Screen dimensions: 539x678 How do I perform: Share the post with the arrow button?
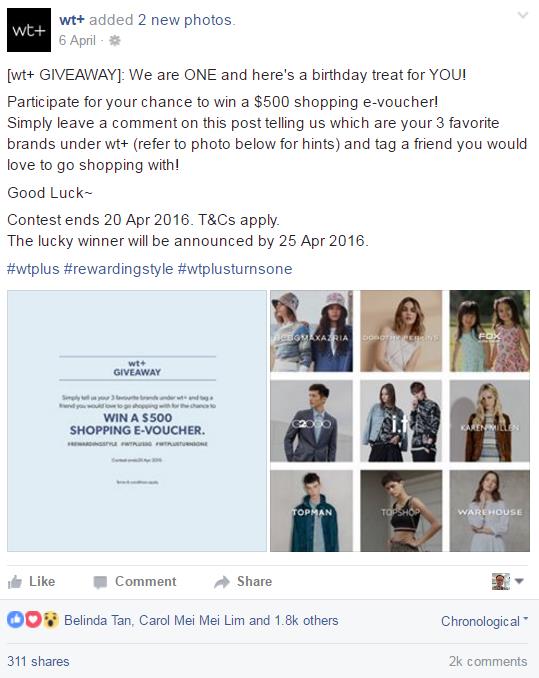(243, 582)
